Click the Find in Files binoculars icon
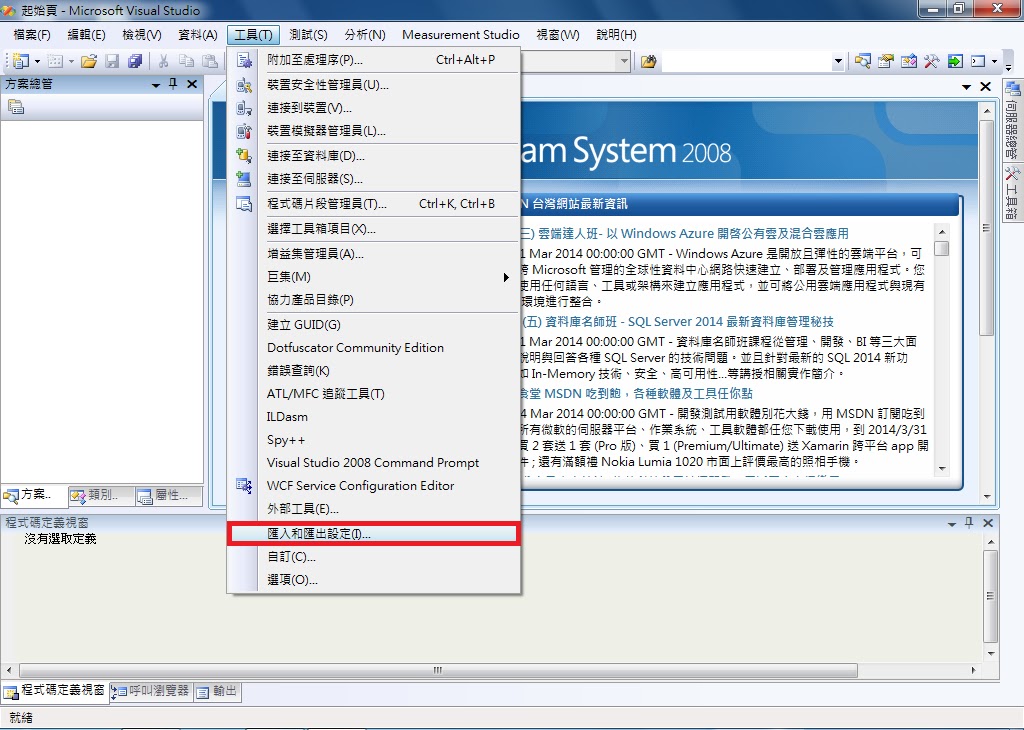The width and height of the screenshot is (1024, 730). click(648, 61)
